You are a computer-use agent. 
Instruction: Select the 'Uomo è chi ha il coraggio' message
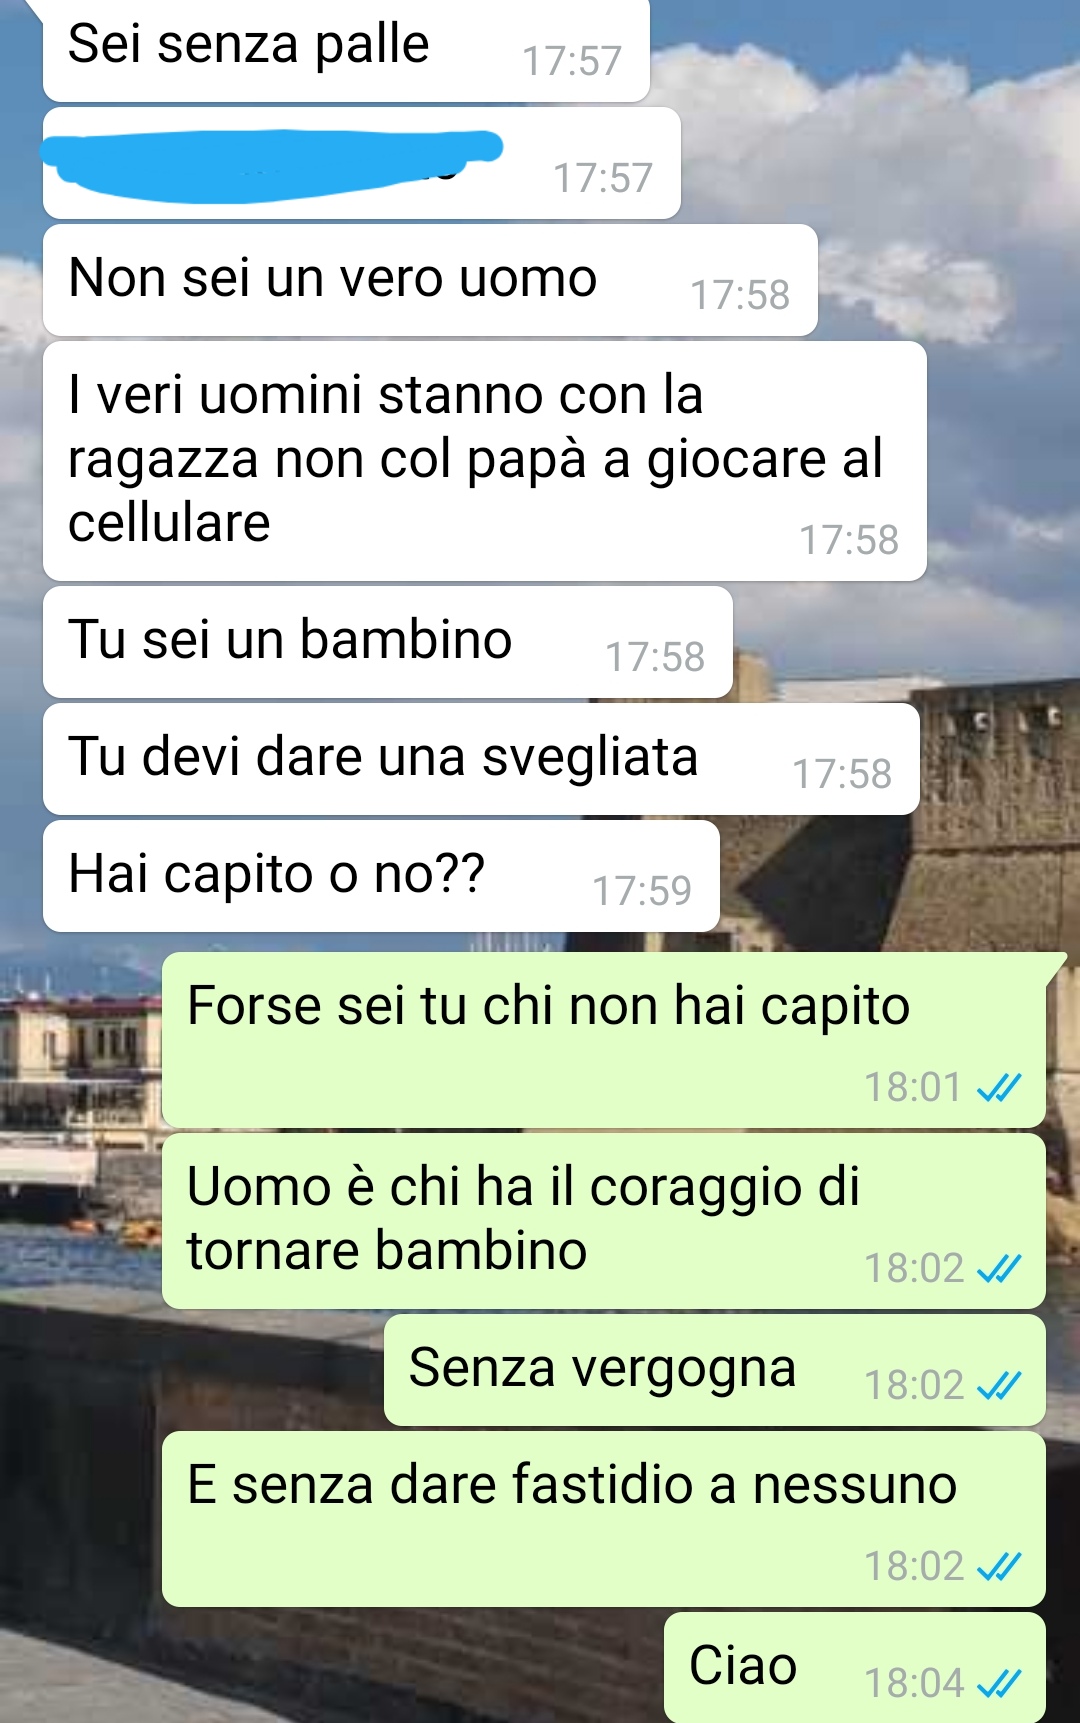click(x=604, y=1221)
